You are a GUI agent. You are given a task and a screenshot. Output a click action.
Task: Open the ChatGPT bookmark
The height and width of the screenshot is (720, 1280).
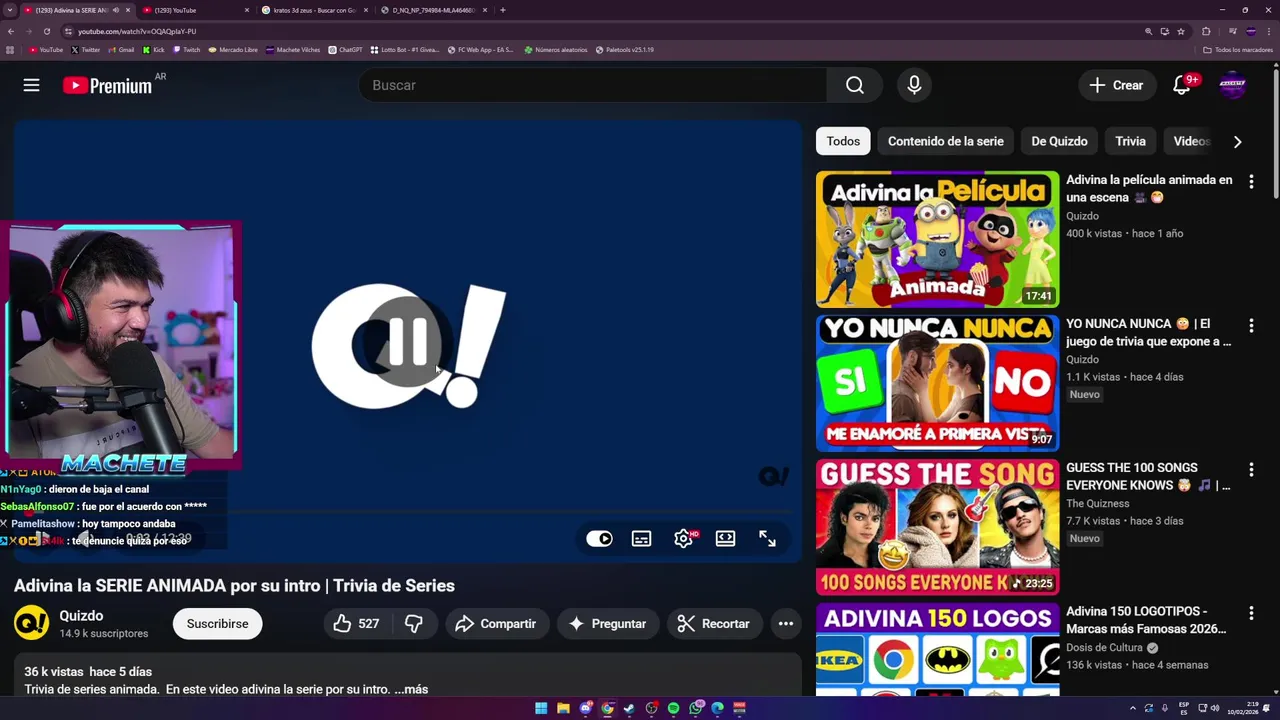coord(345,49)
